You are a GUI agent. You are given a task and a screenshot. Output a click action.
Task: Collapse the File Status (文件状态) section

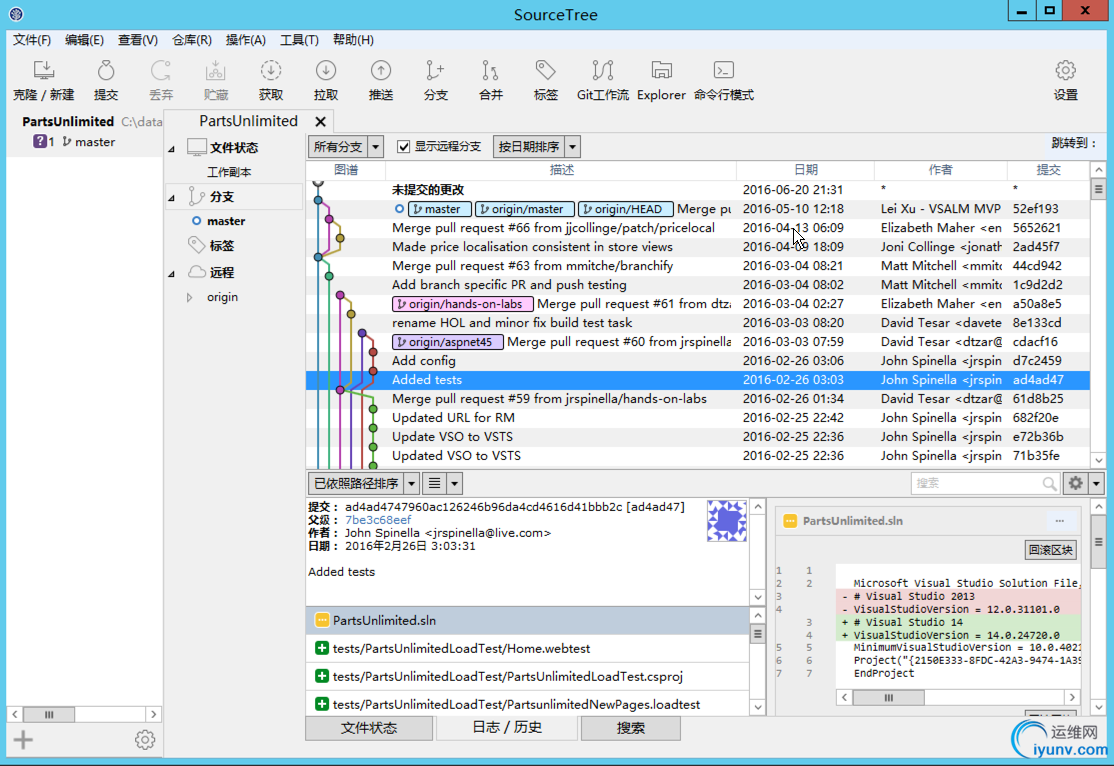point(171,149)
